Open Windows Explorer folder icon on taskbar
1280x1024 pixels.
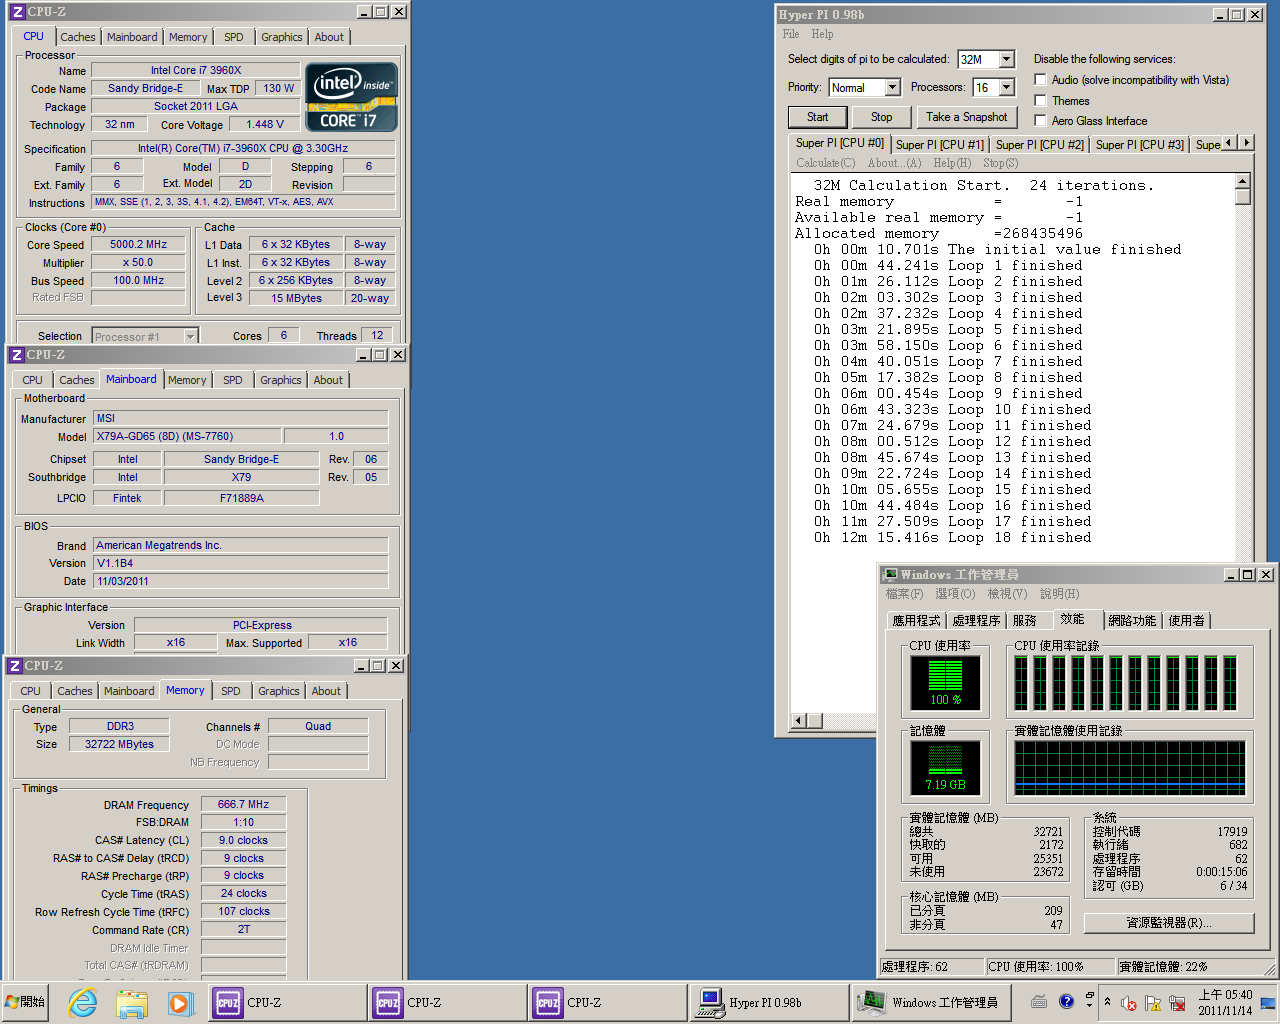132,1002
